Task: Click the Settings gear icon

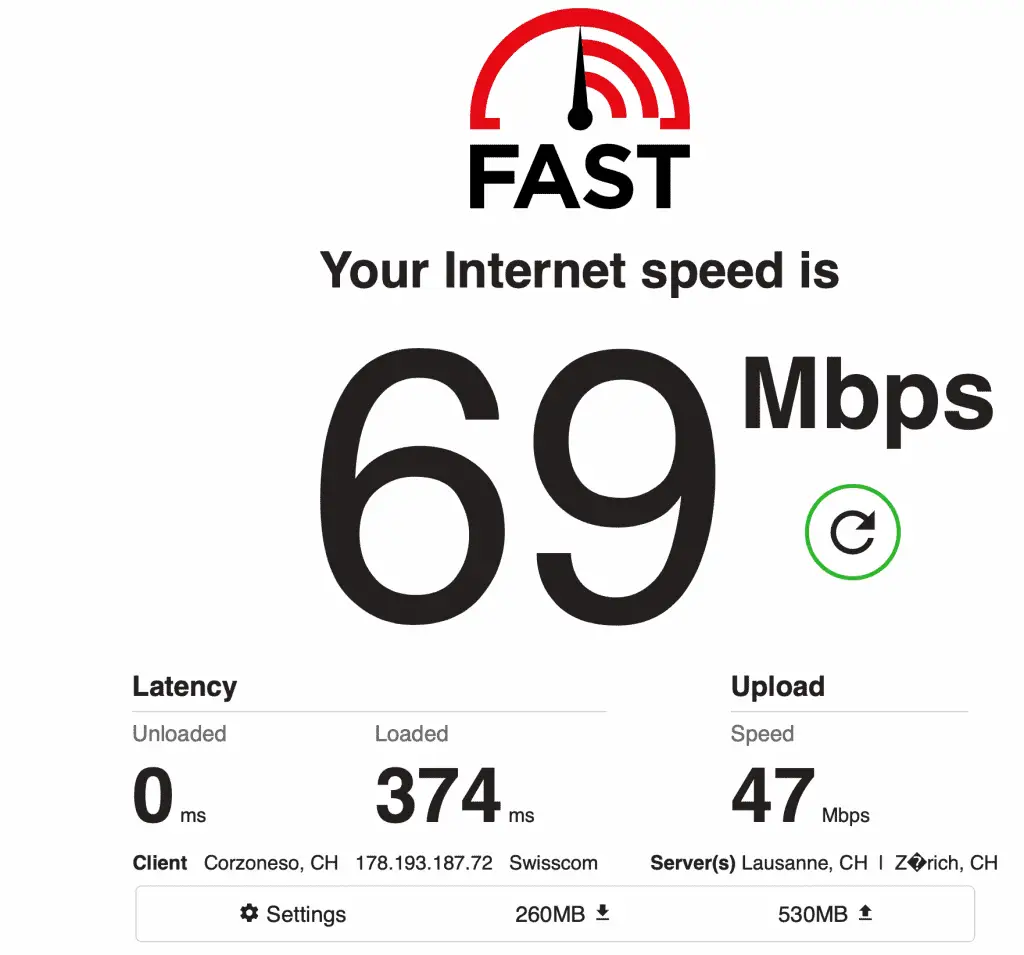Action: point(249,913)
